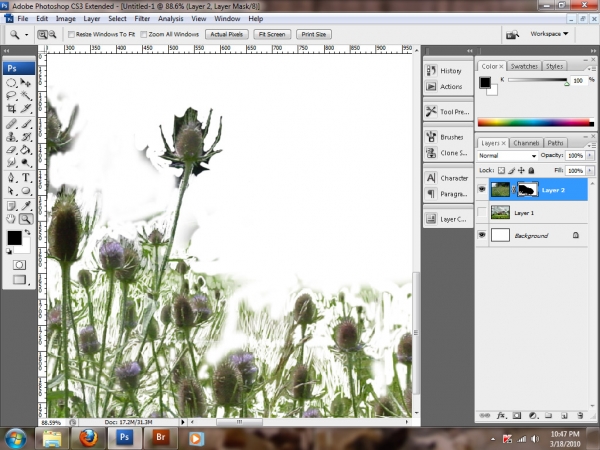
Task: Select the Slice tool
Action: tap(26, 108)
